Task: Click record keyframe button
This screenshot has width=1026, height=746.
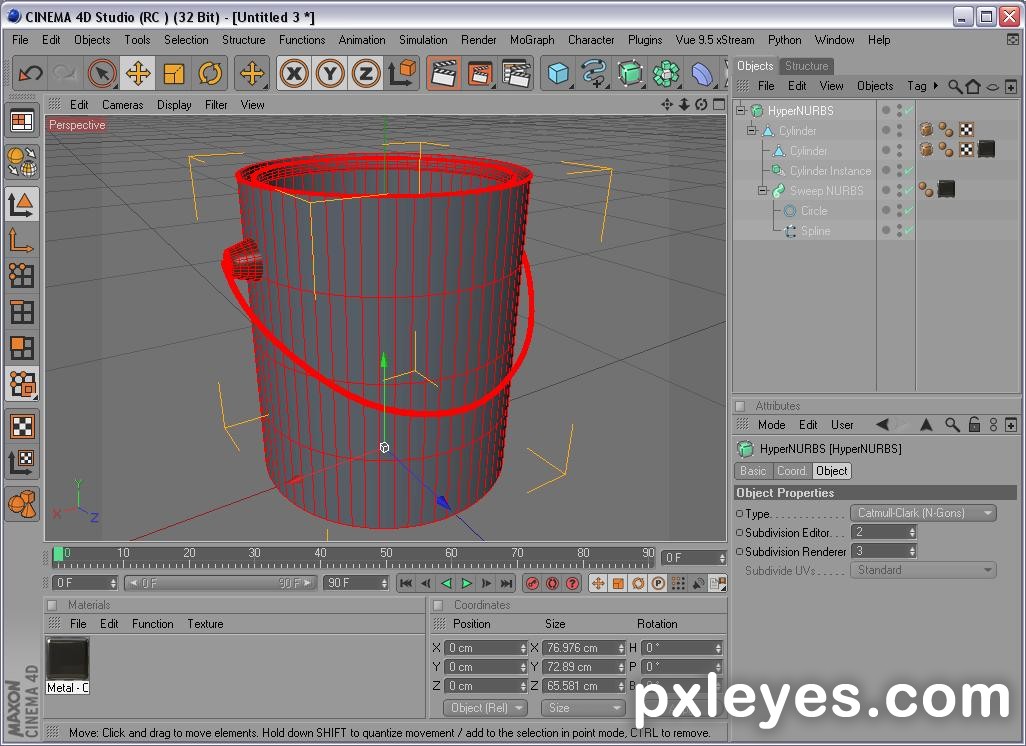Action: pos(533,583)
